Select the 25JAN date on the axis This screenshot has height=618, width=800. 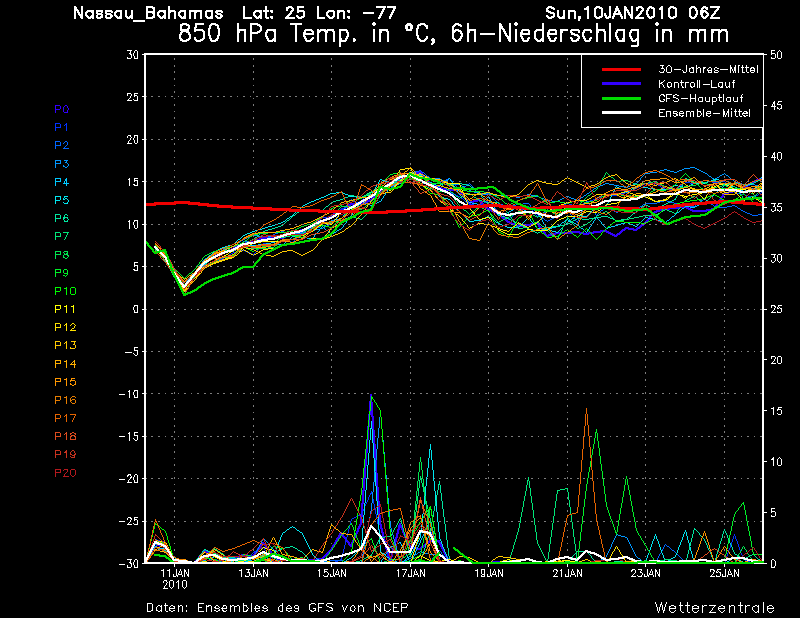click(724, 574)
